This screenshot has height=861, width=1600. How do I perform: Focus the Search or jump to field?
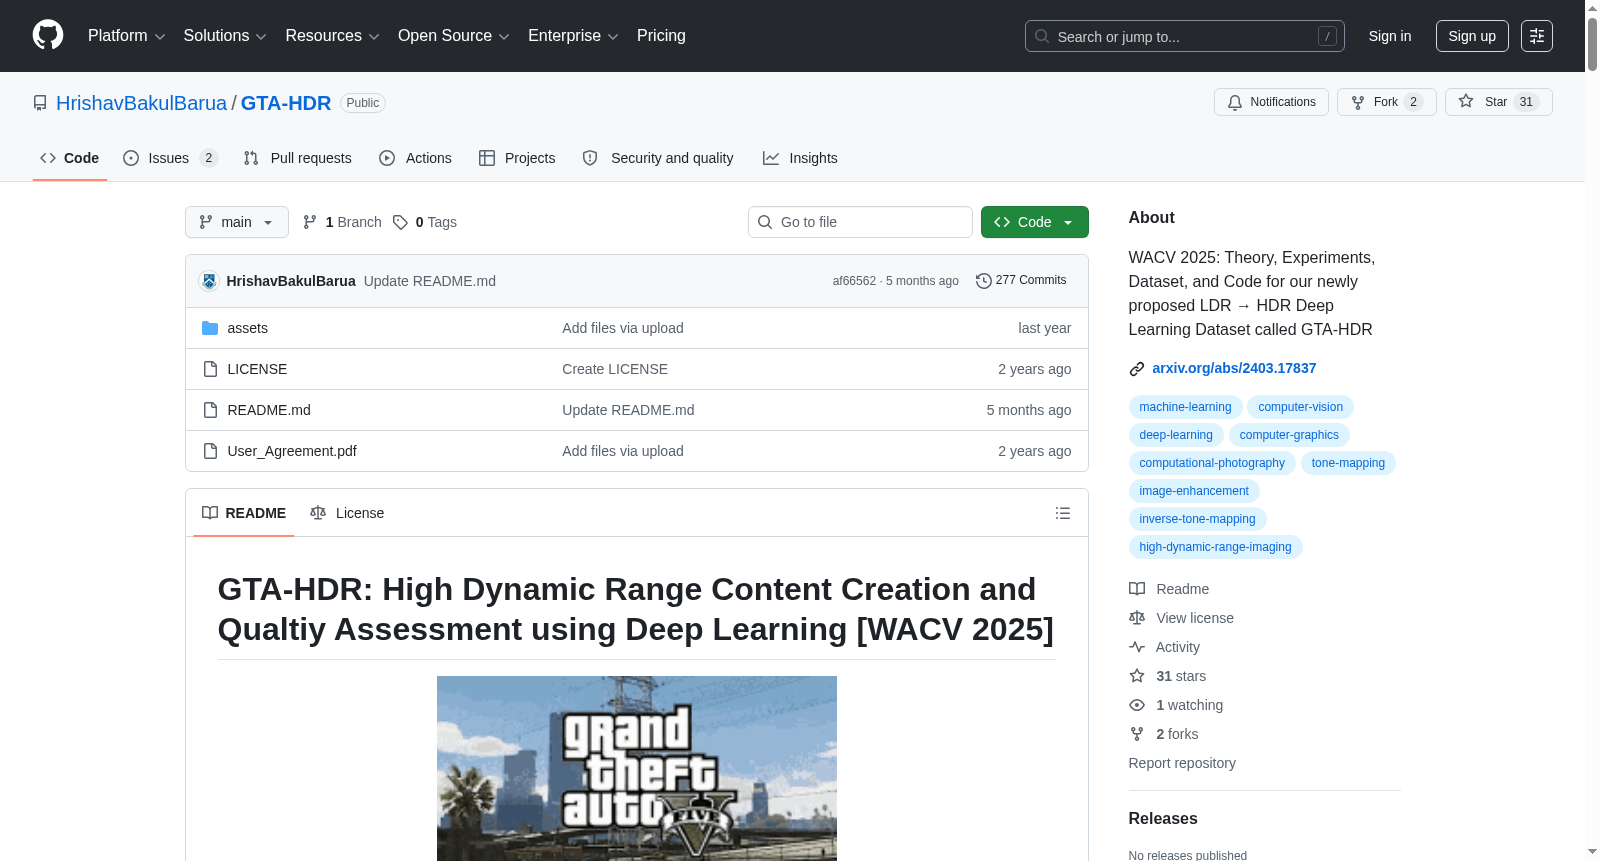(x=1185, y=36)
